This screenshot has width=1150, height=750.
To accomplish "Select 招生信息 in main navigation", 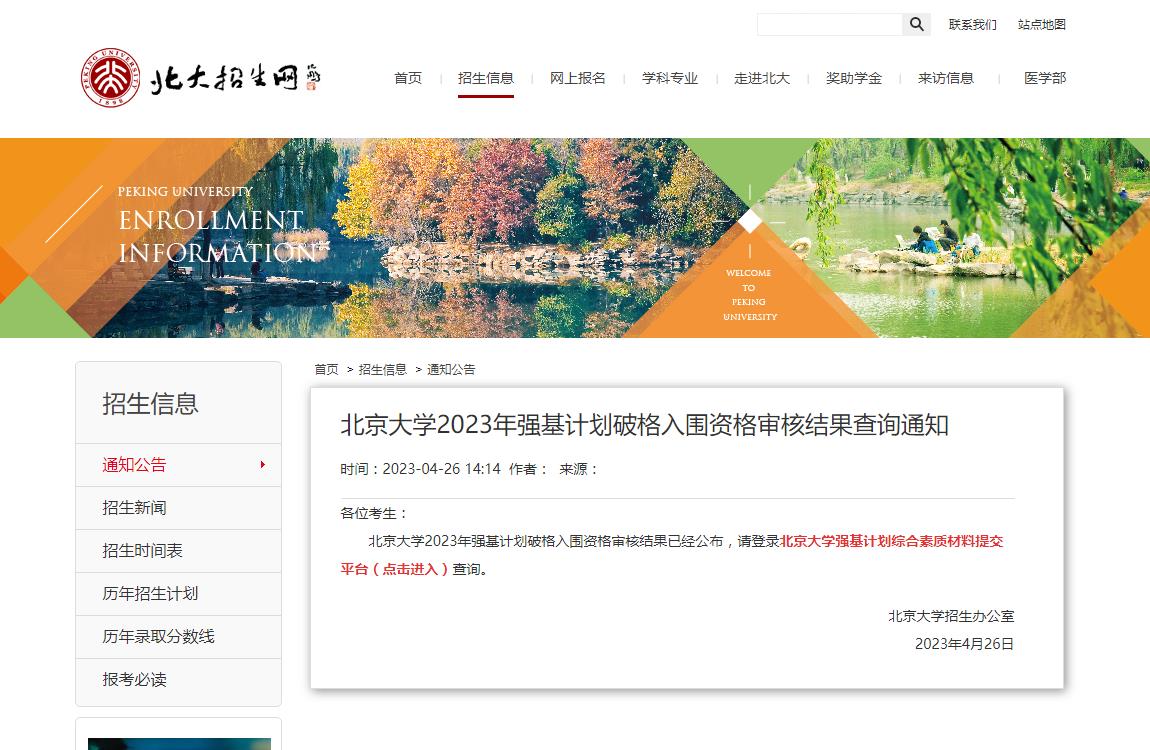I will [486, 78].
